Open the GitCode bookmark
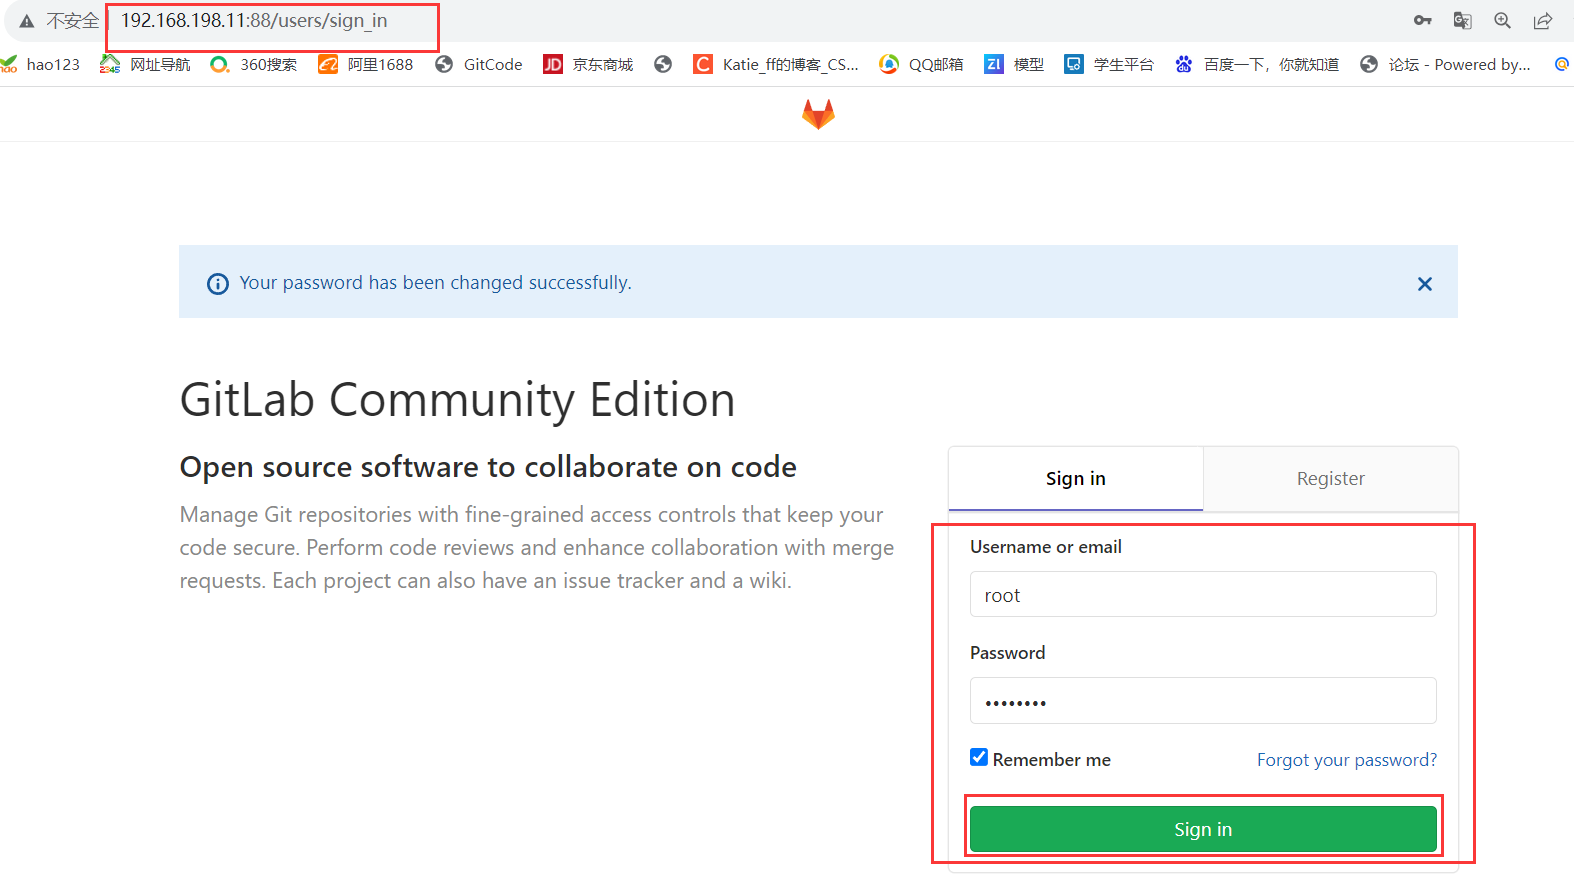Viewport: 1574px width, 886px height. pyautogui.click(x=478, y=64)
